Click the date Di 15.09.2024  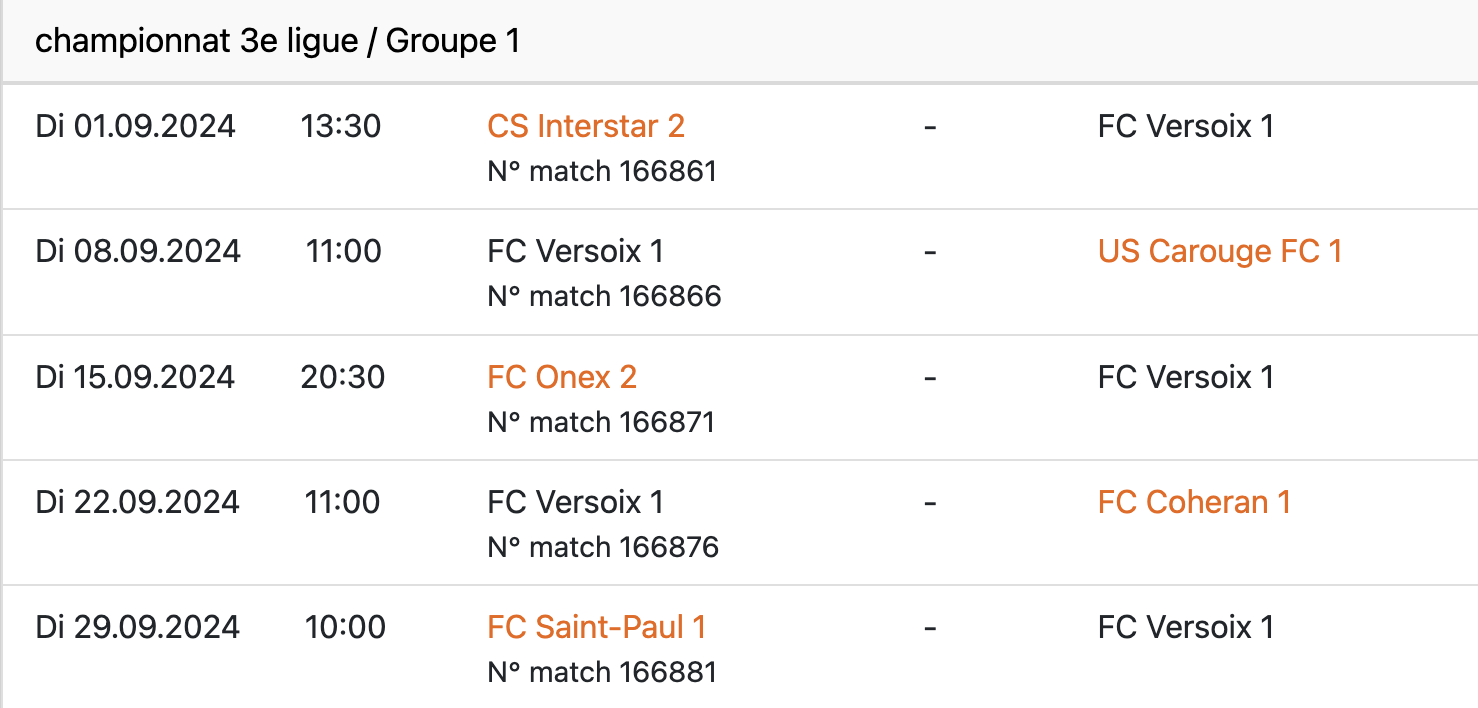(136, 377)
